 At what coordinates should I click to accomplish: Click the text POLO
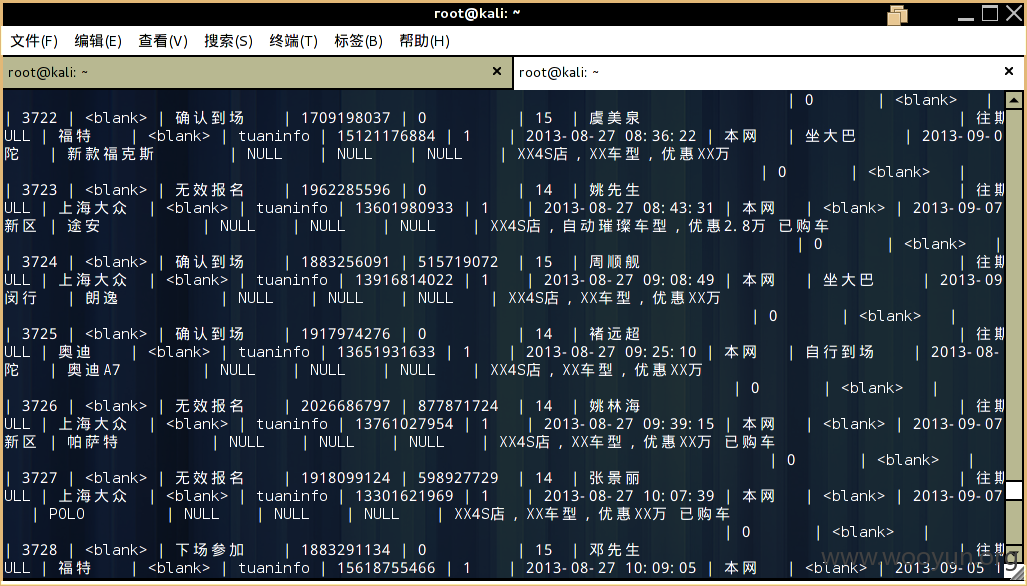(x=67, y=515)
